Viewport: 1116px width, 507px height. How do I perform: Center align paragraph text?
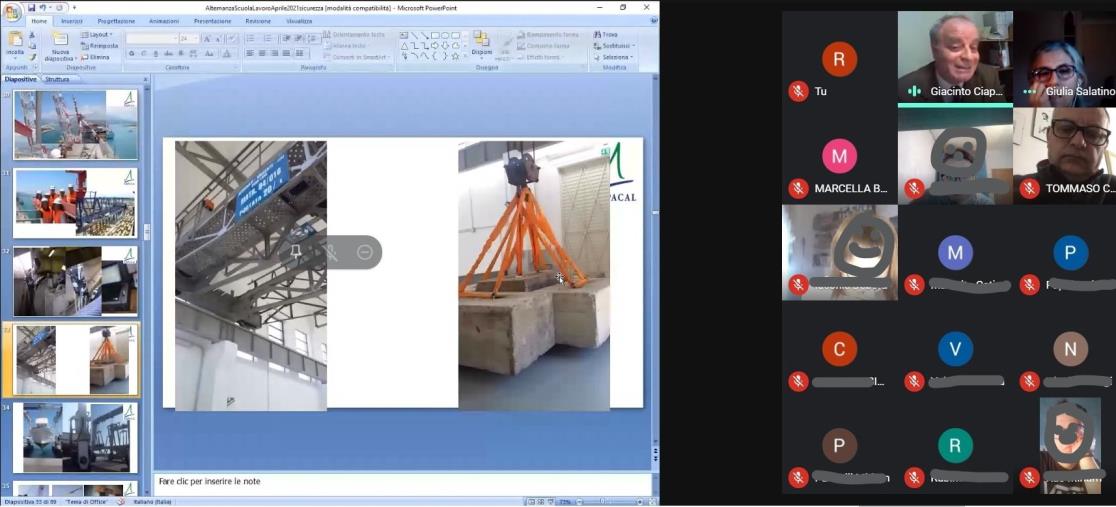click(262, 53)
